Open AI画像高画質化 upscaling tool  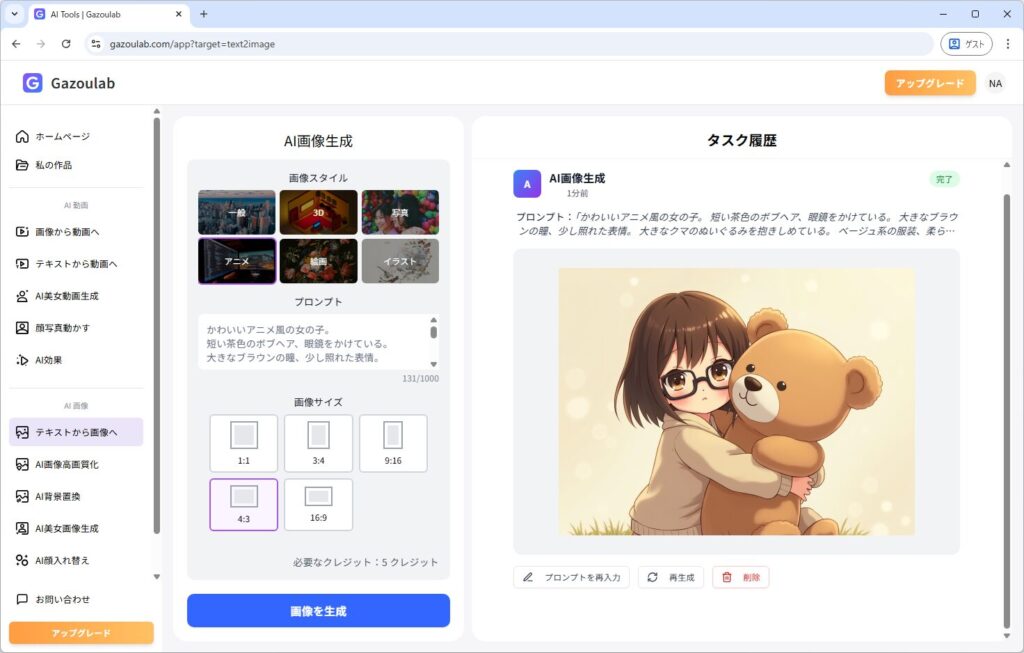(66, 464)
